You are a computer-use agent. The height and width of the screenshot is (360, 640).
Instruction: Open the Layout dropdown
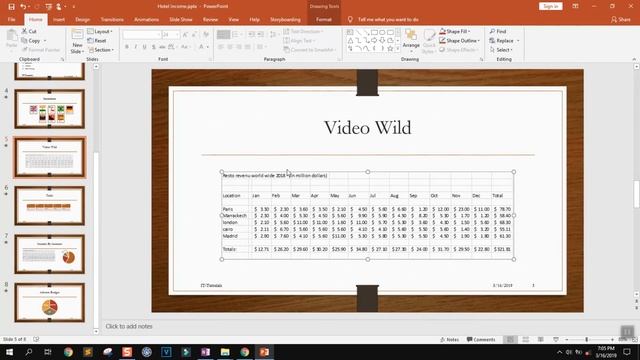point(100,31)
